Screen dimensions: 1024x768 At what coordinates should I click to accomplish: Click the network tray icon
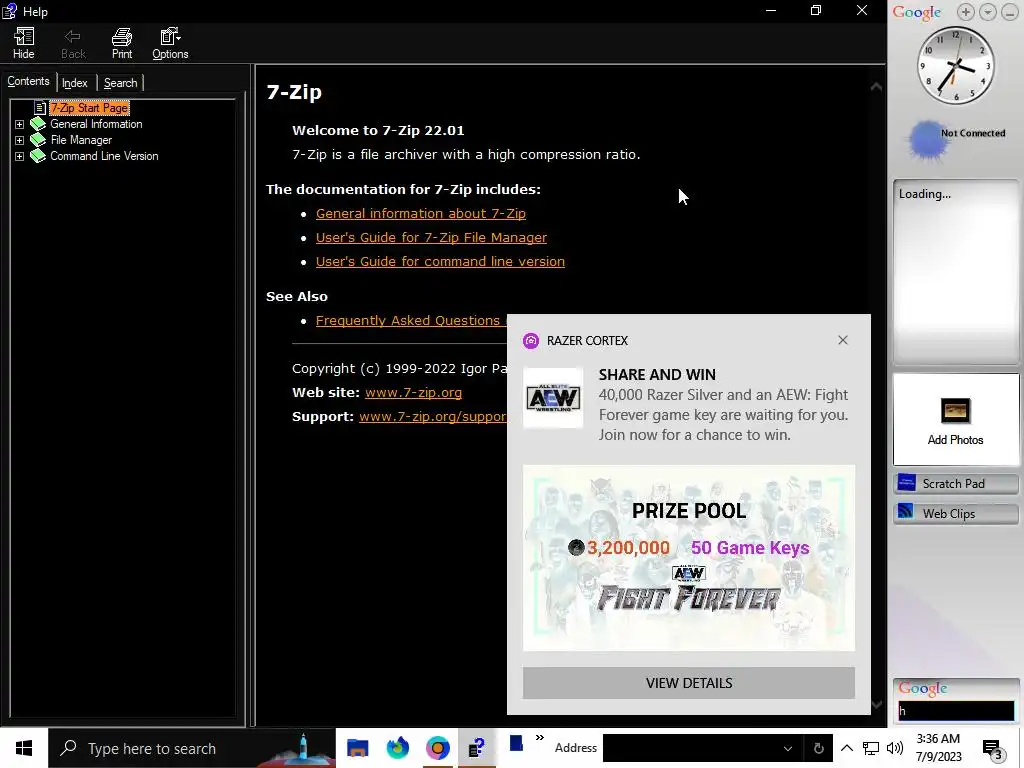click(x=871, y=748)
